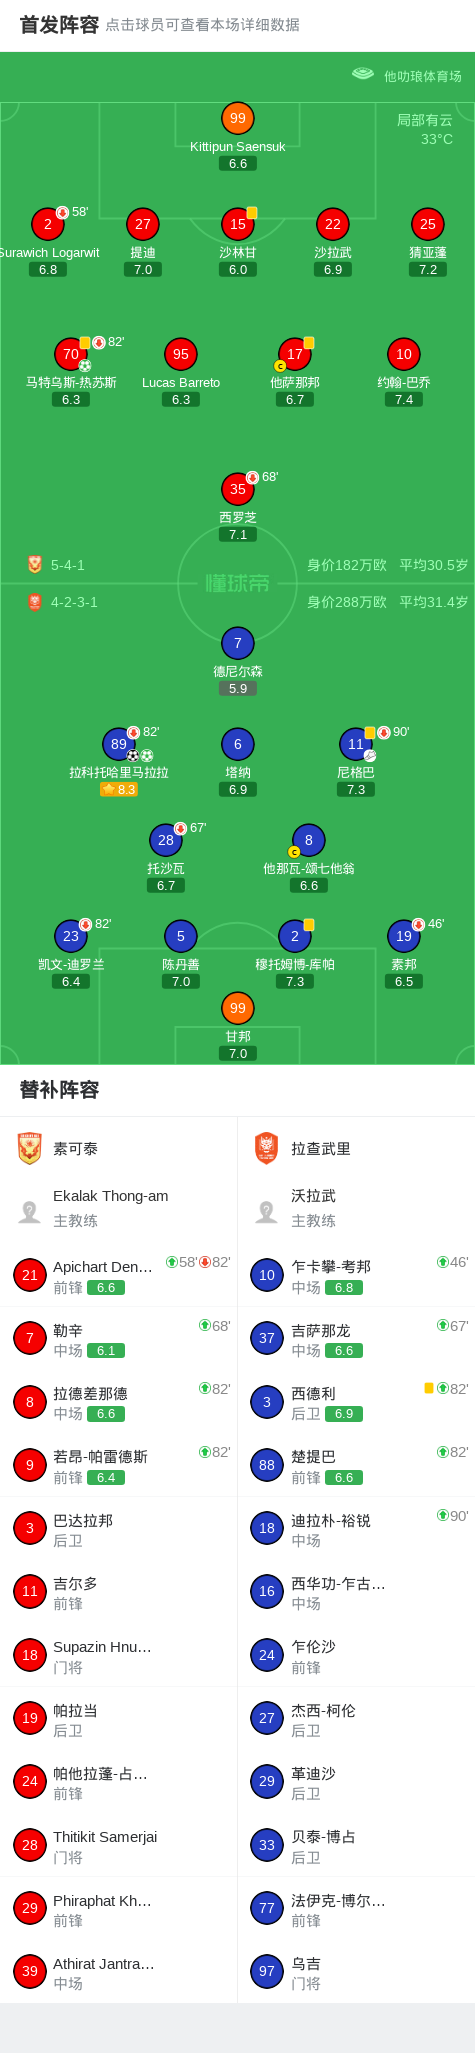Select red player 35 西罗芝
Image resolution: width=475 pixels, height=2053 pixels.
[237, 489]
